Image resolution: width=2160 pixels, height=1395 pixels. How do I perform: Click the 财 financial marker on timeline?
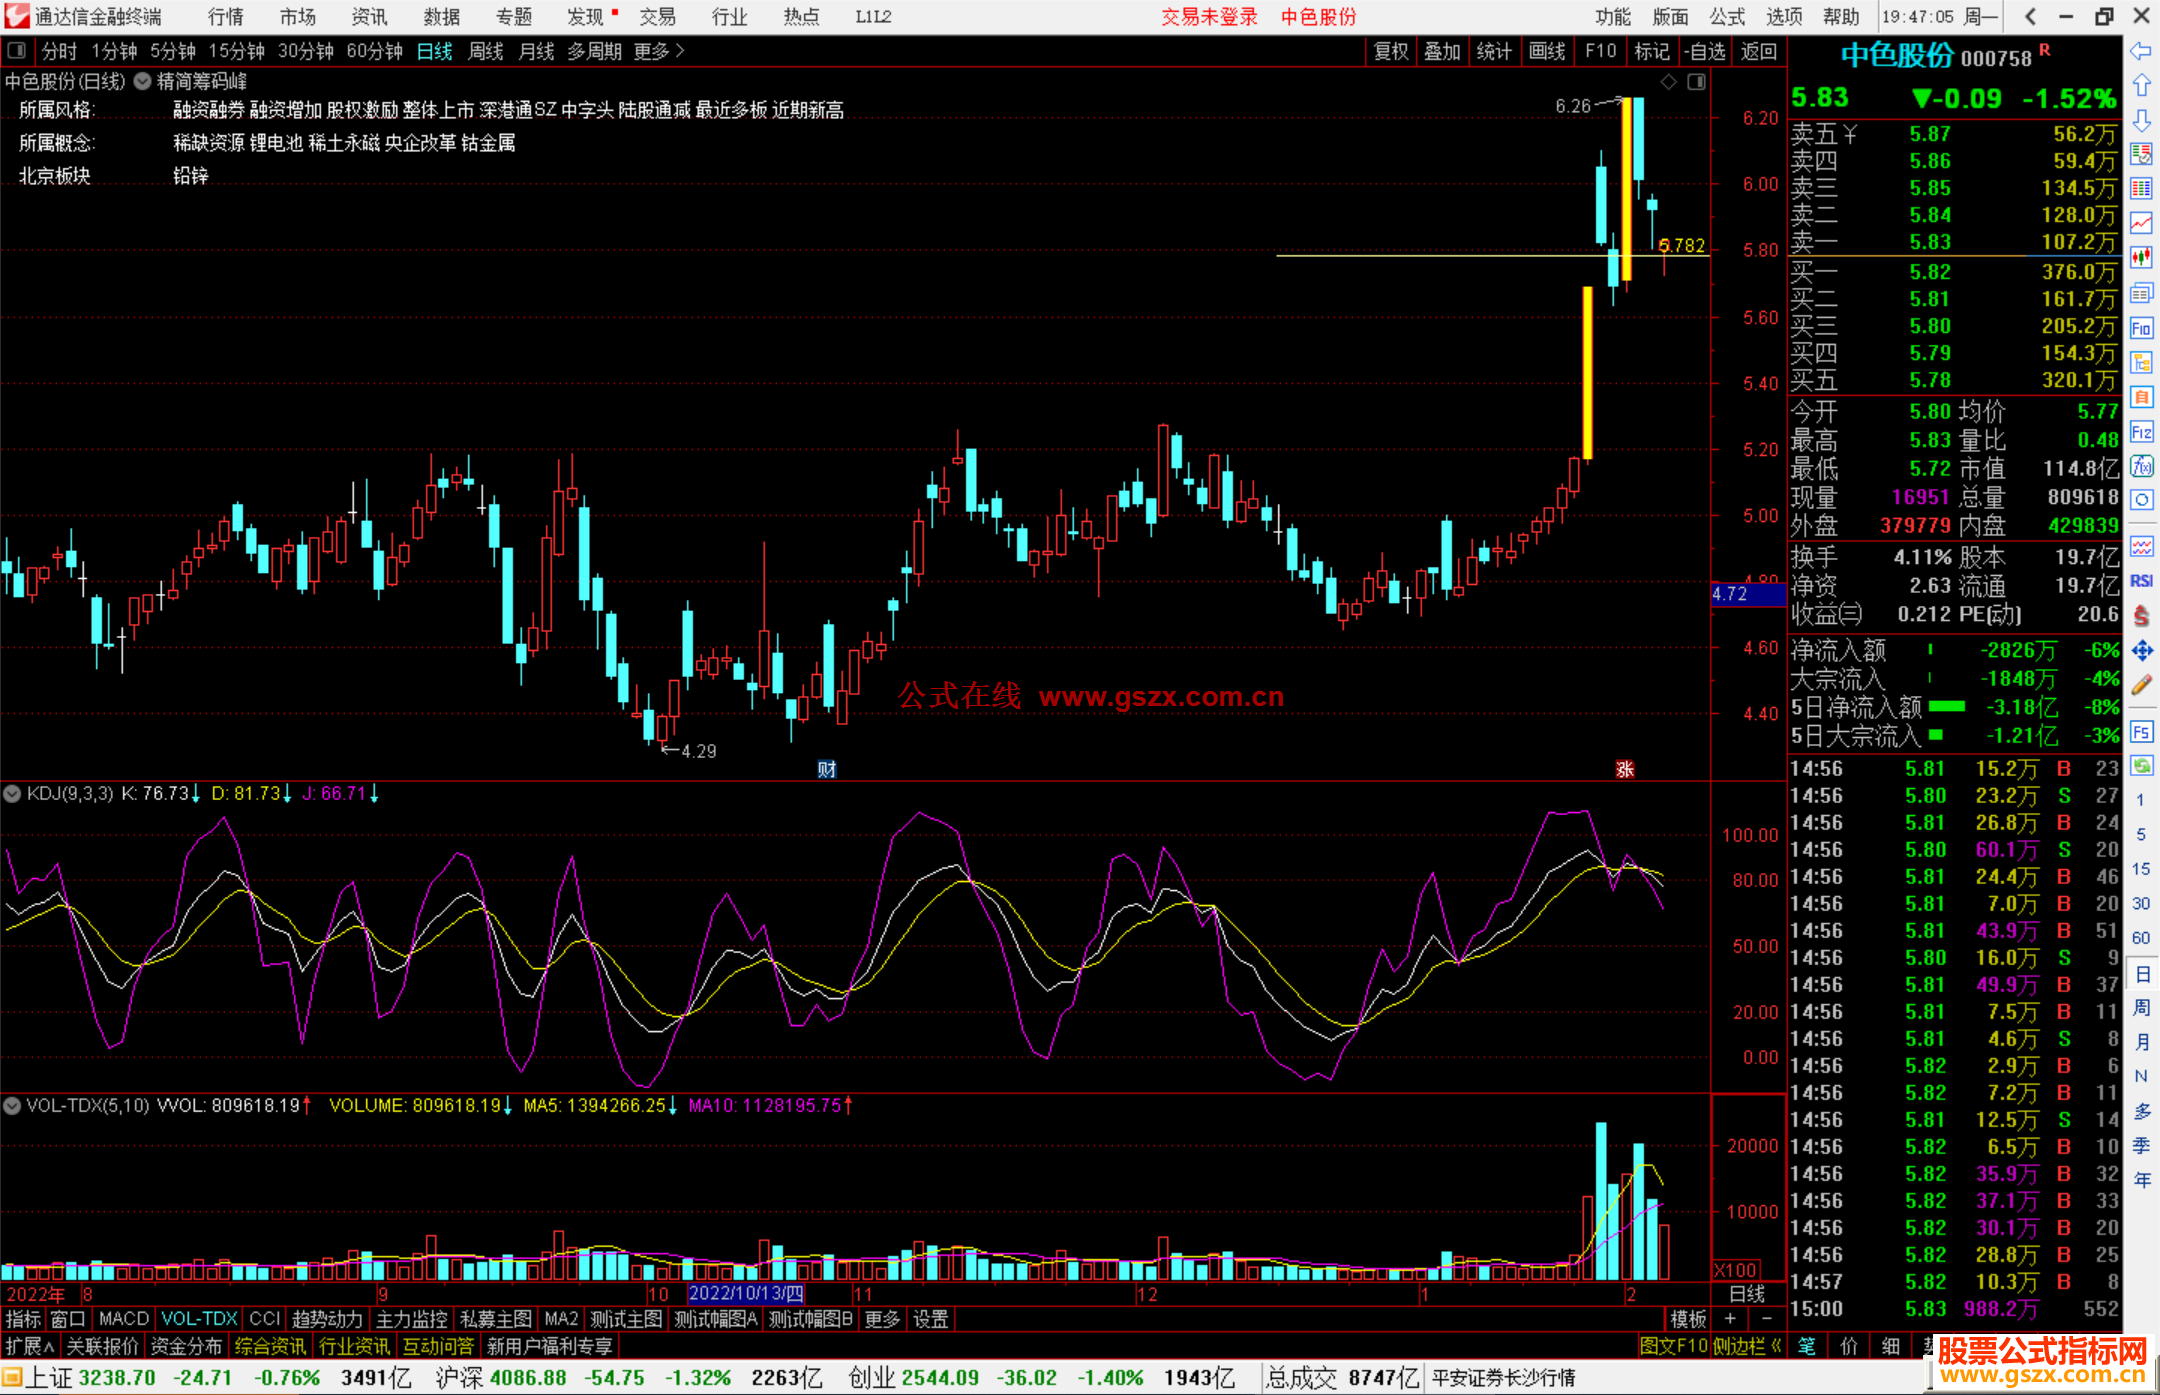[x=826, y=769]
